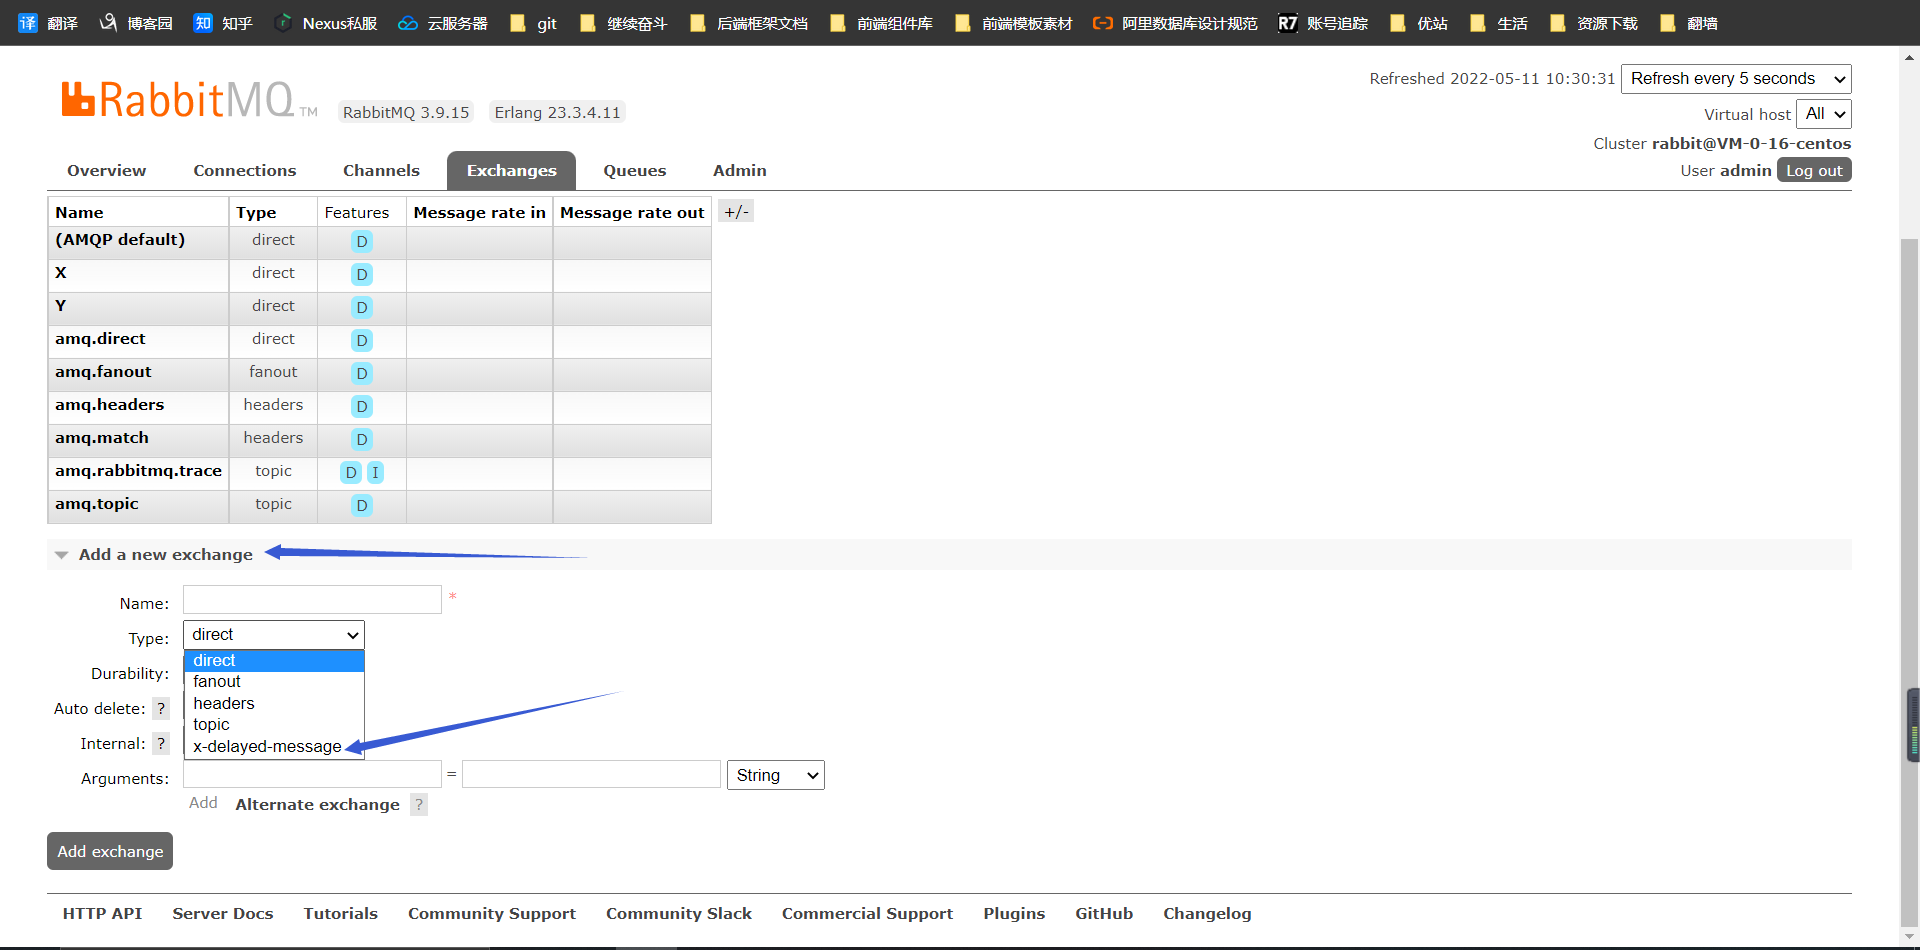Switch to the Queues tab
This screenshot has height=950, width=1920.
(635, 171)
